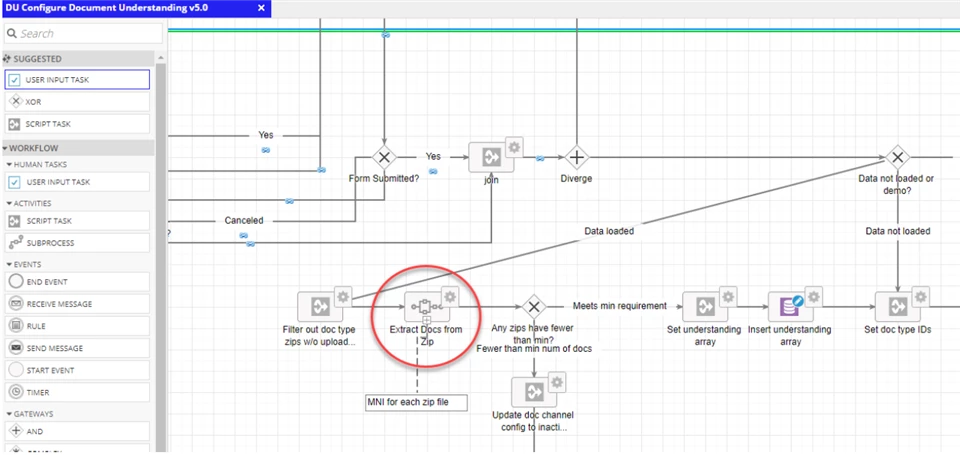Close the DU Configure Document Understanding tab
The image size is (960, 455).
tap(261, 8)
